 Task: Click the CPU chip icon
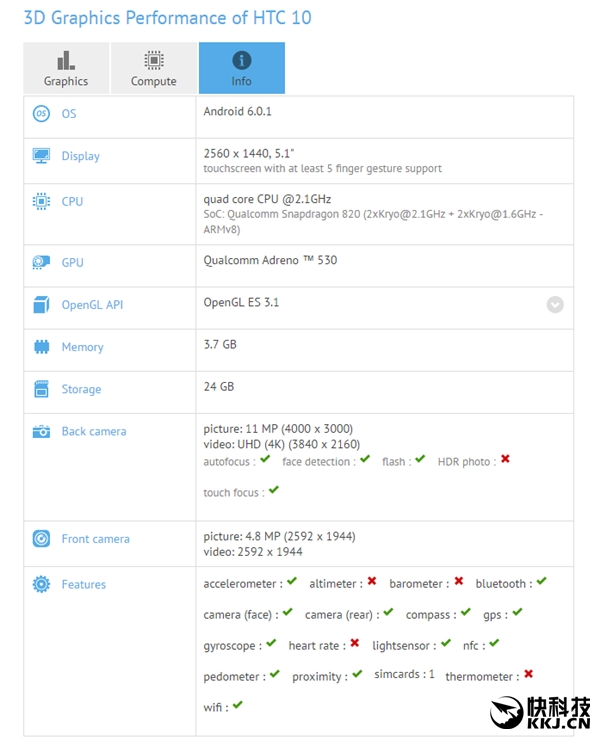pos(41,201)
